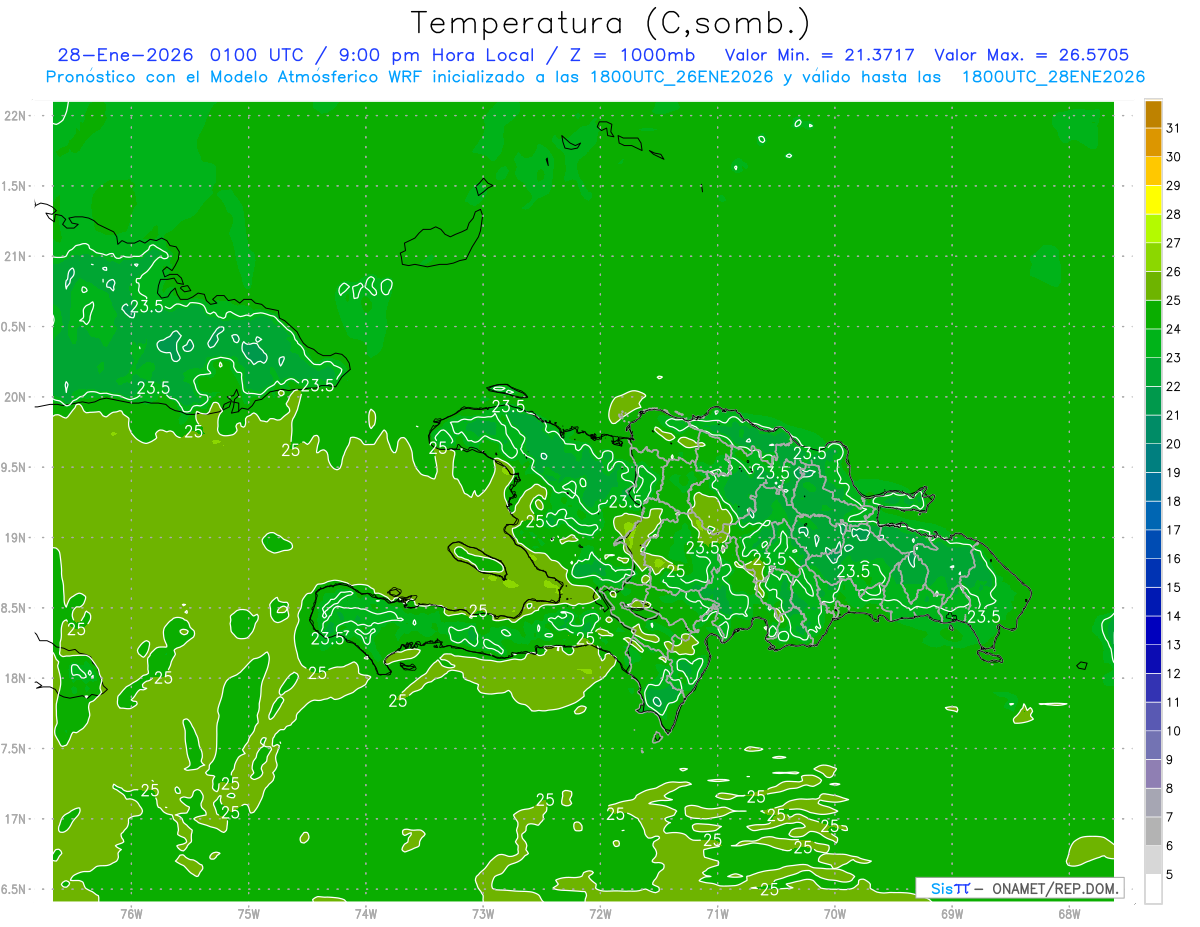Click the legend value '31'
This screenshot has height=927, width=1200.
(1173, 128)
